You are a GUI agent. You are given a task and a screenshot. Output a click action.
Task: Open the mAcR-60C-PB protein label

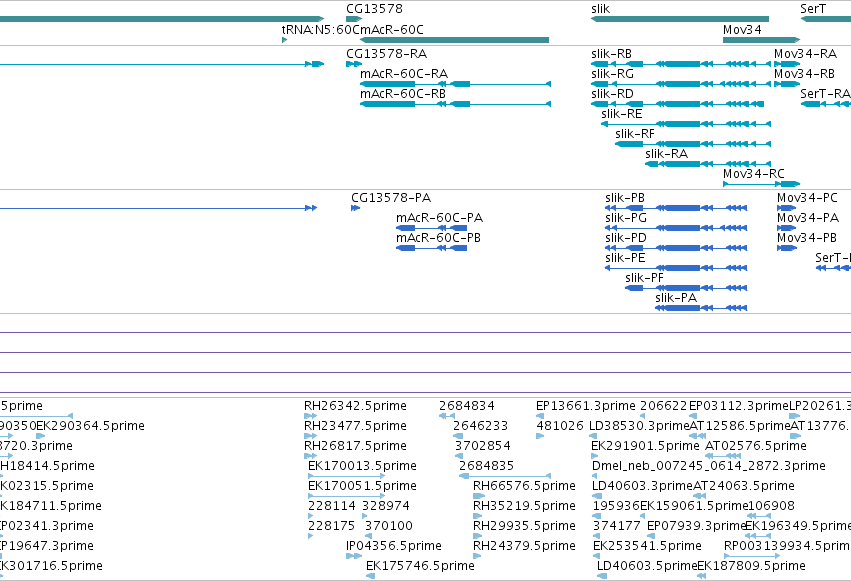point(438,238)
